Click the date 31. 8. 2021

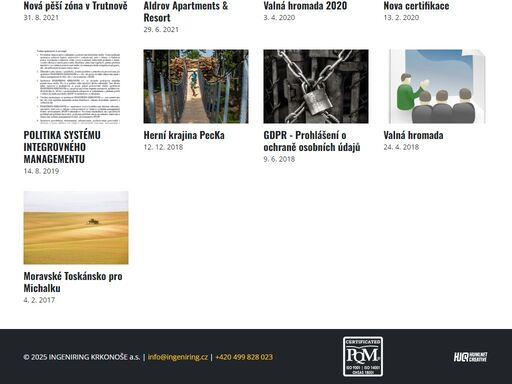[41, 18]
